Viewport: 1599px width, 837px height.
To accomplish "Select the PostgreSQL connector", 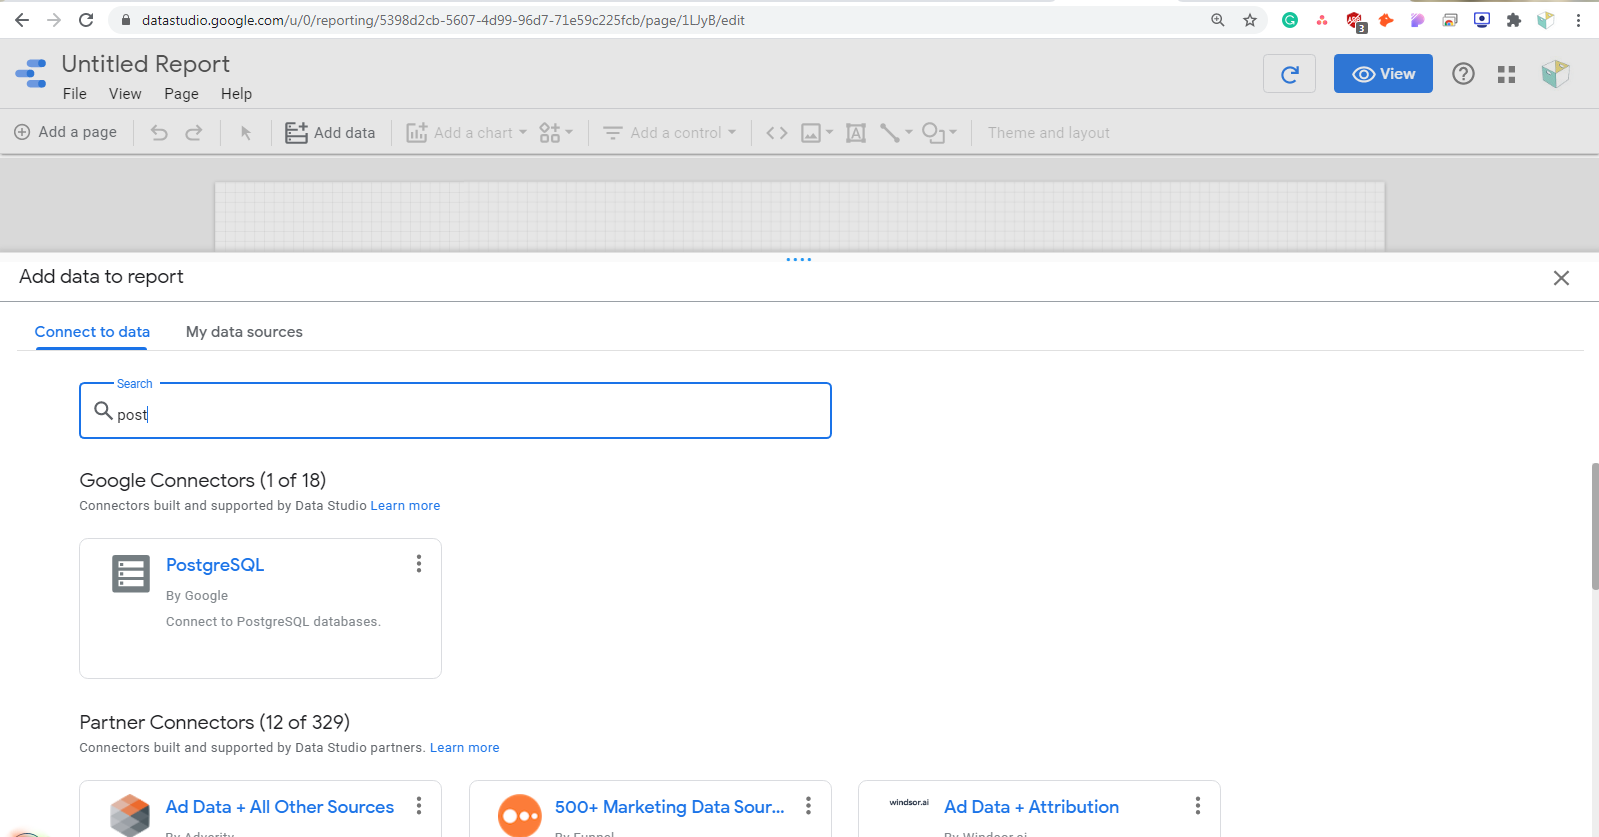I will 215,565.
